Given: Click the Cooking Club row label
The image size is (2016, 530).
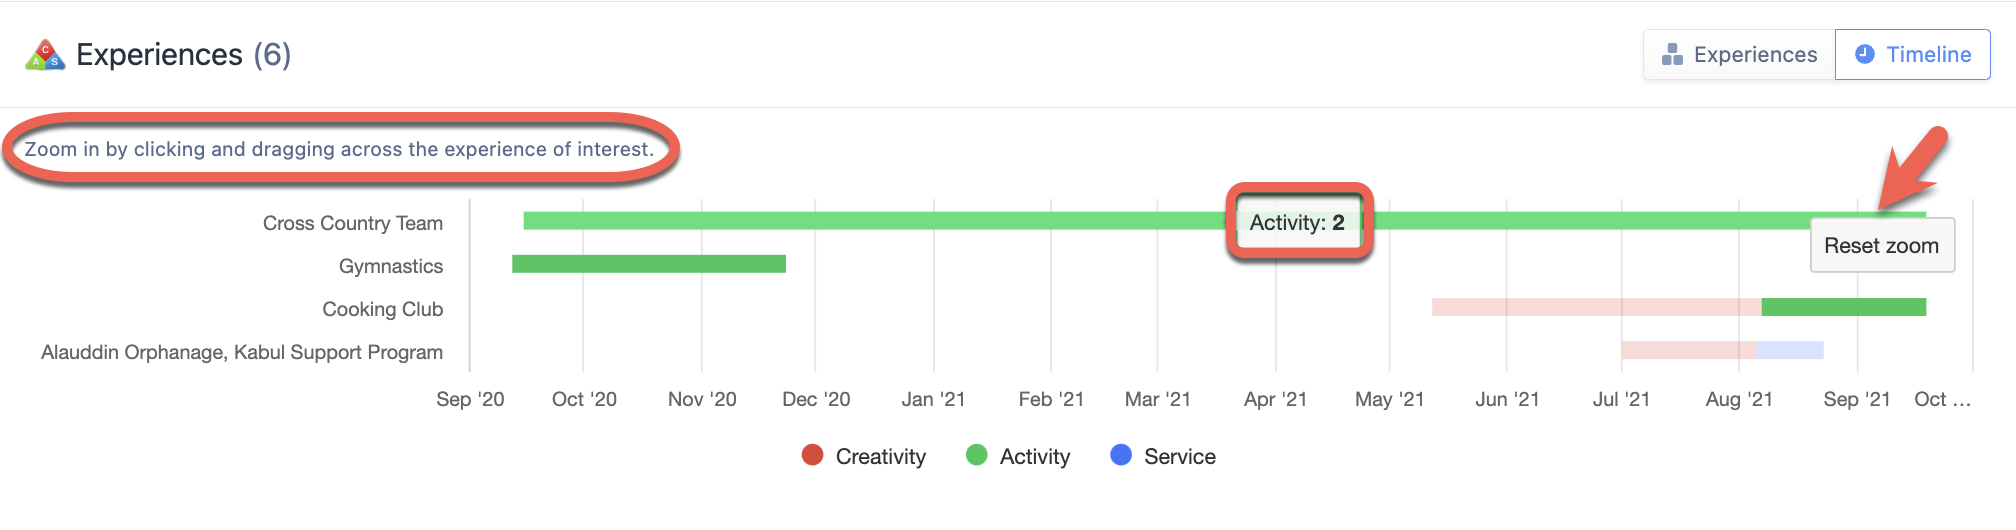Looking at the screenshot, I should [383, 309].
